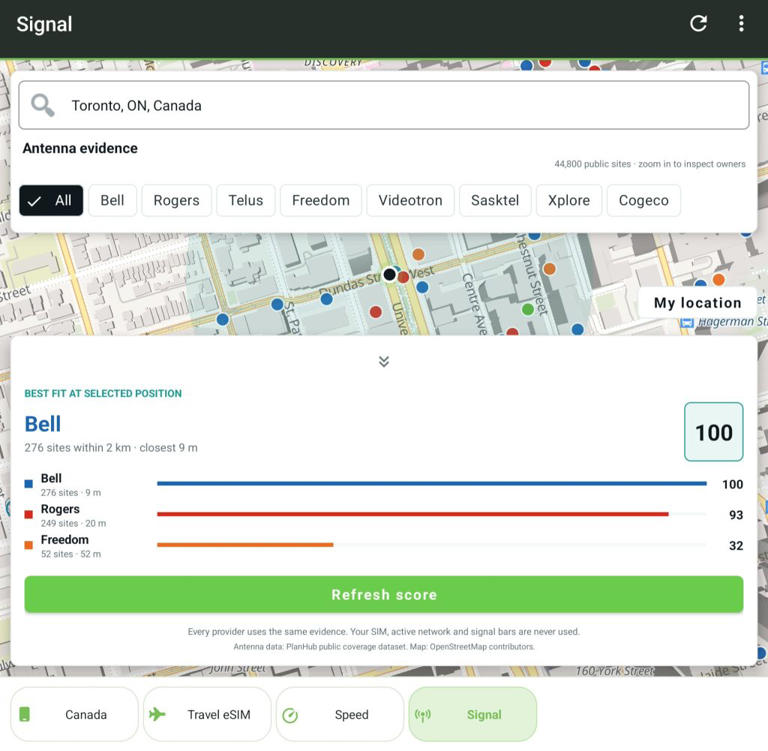Click the green antenna dot near Chestnut Street
The width and height of the screenshot is (768, 751).
point(528,309)
